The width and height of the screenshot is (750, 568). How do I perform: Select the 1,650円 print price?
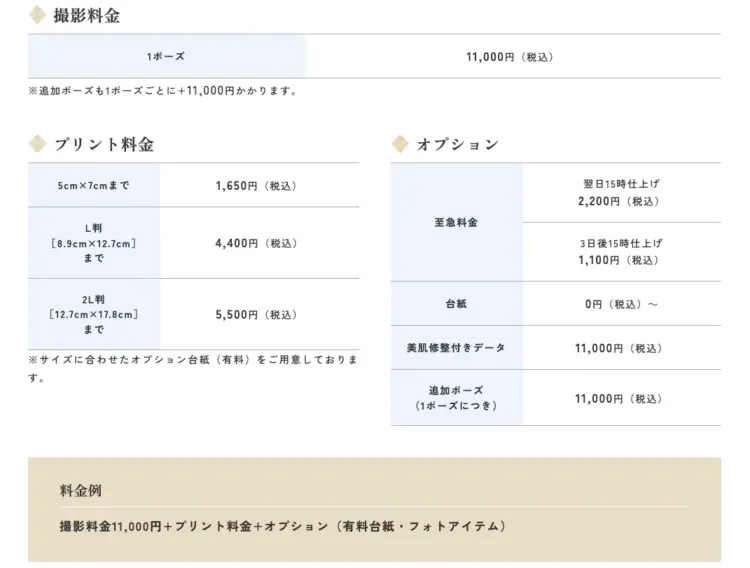tap(256, 185)
